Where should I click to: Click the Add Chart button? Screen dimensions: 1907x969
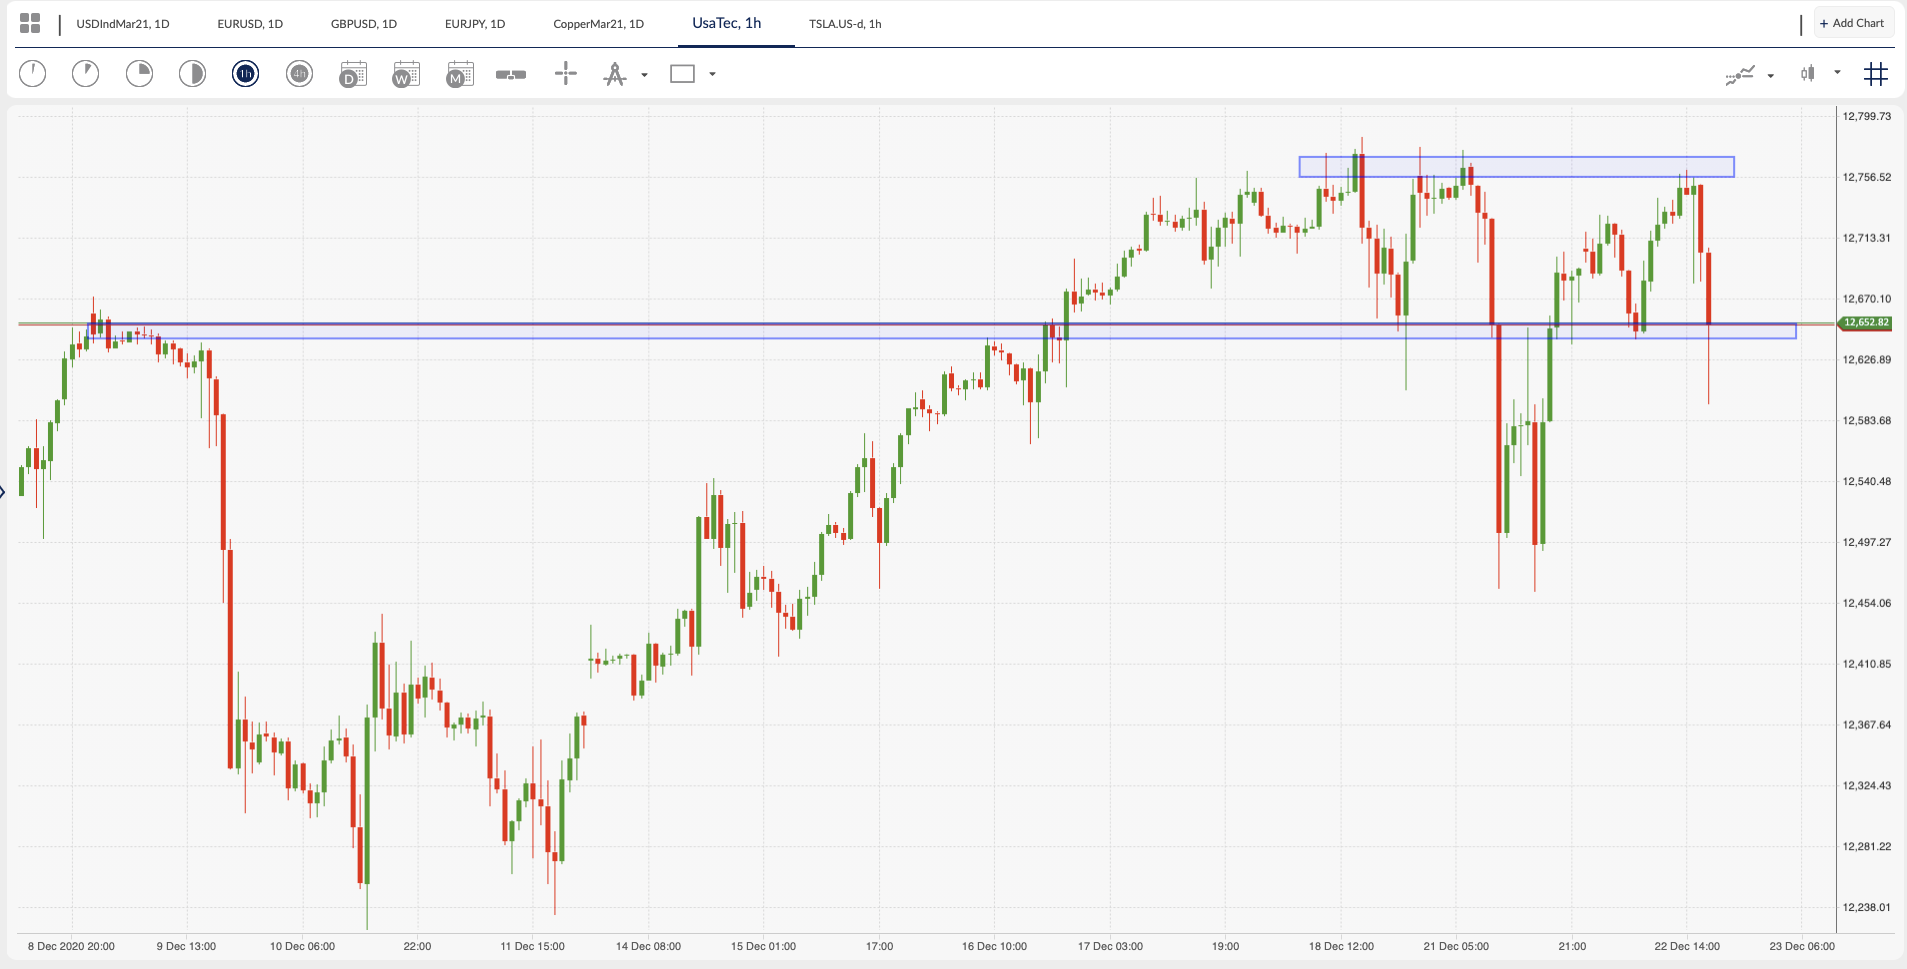point(1853,23)
